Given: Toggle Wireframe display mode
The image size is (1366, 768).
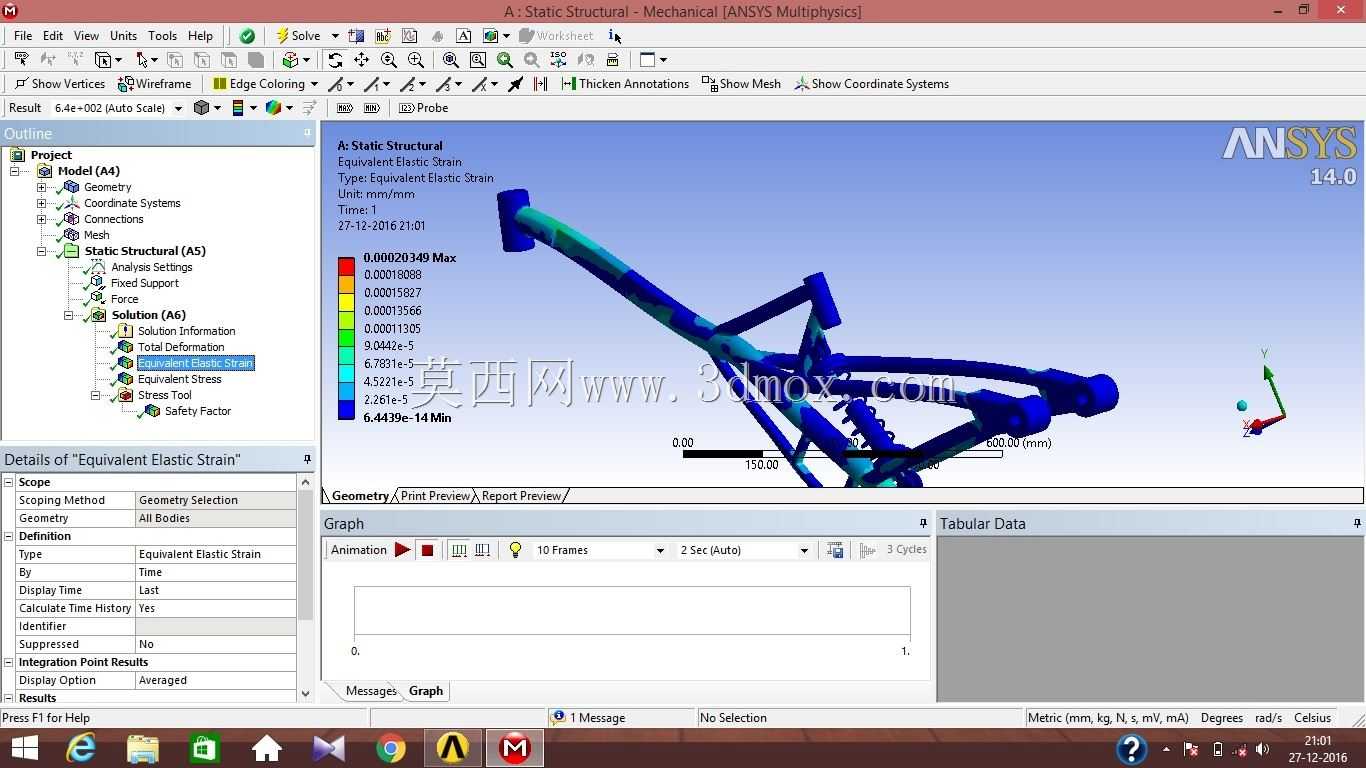Looking at the screenshot, I should 154,84.
